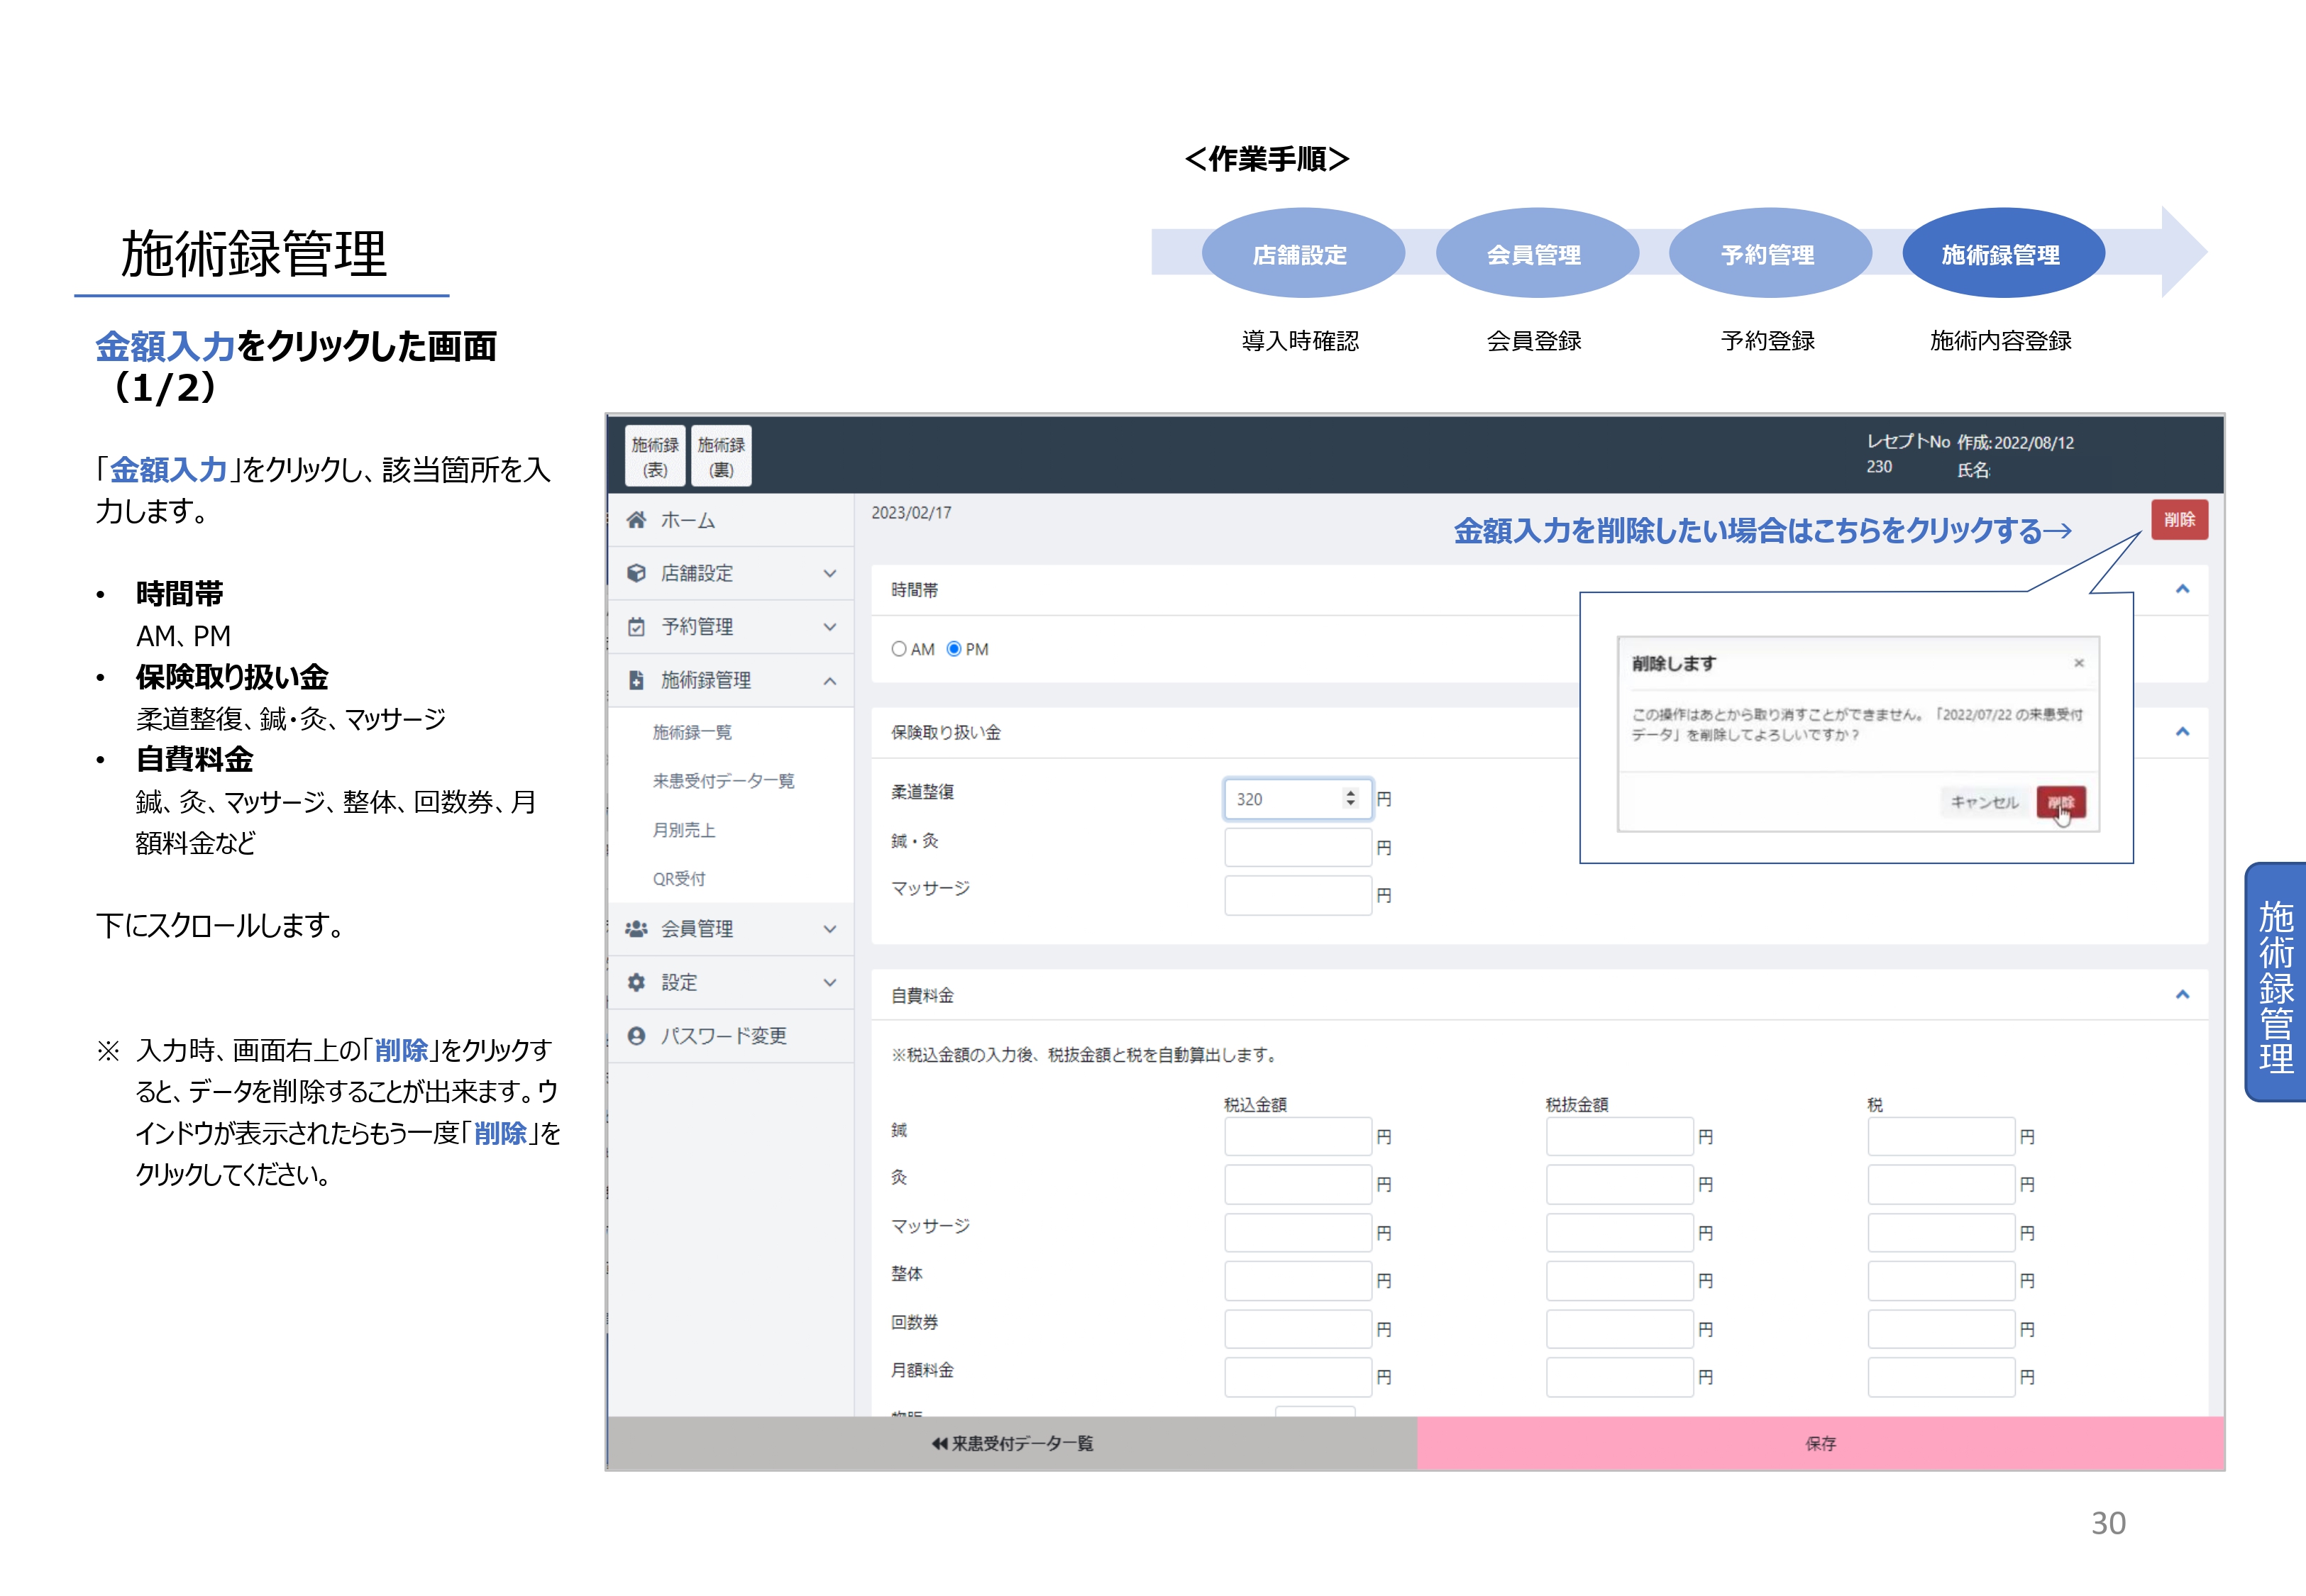Viewport: 2306px width, 1596px height.
Task: Click the 鍼・灸 insurance amount field
Action: (1297, 847)
